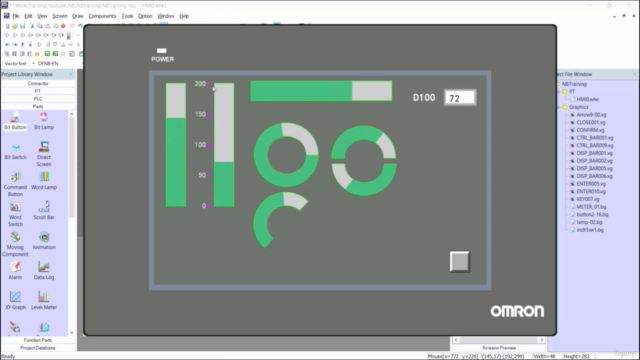Click the gray square button on HMI screen
The image size is (640, 360).
460,262
